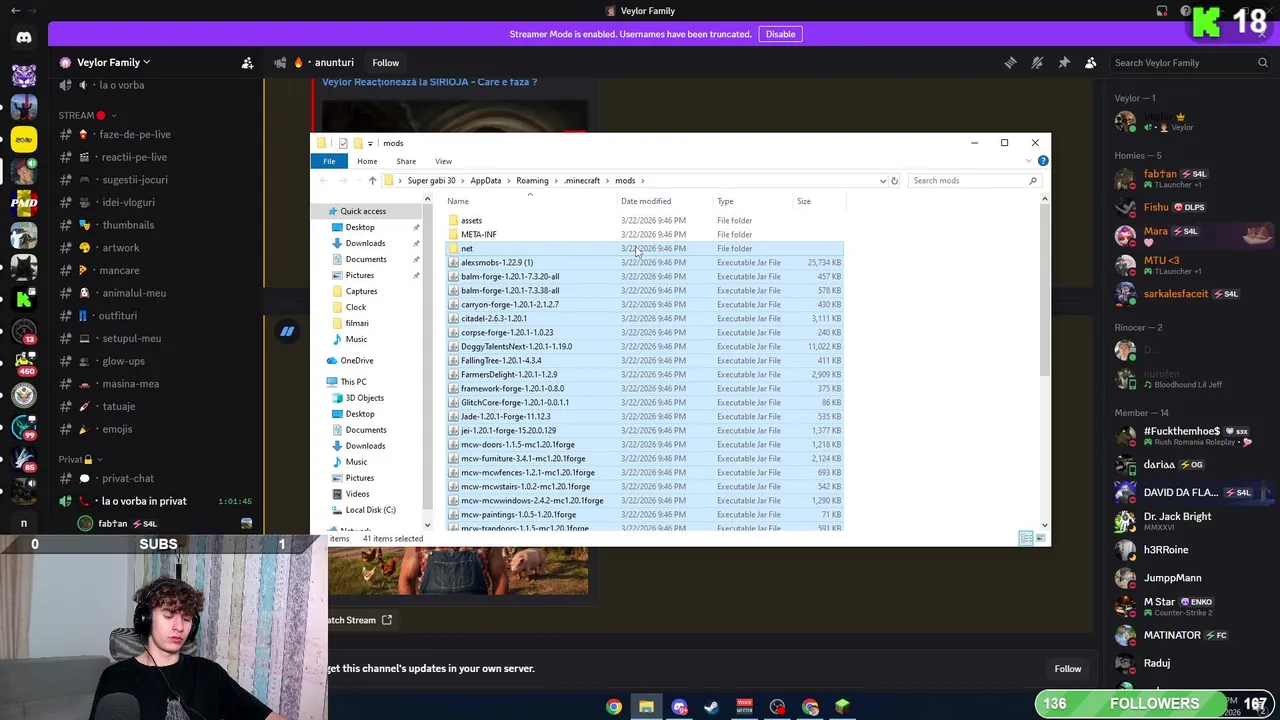Open the Veylor Reacționează la SIRIOJA link
The image size is (1280, 720).
(429, 82)
